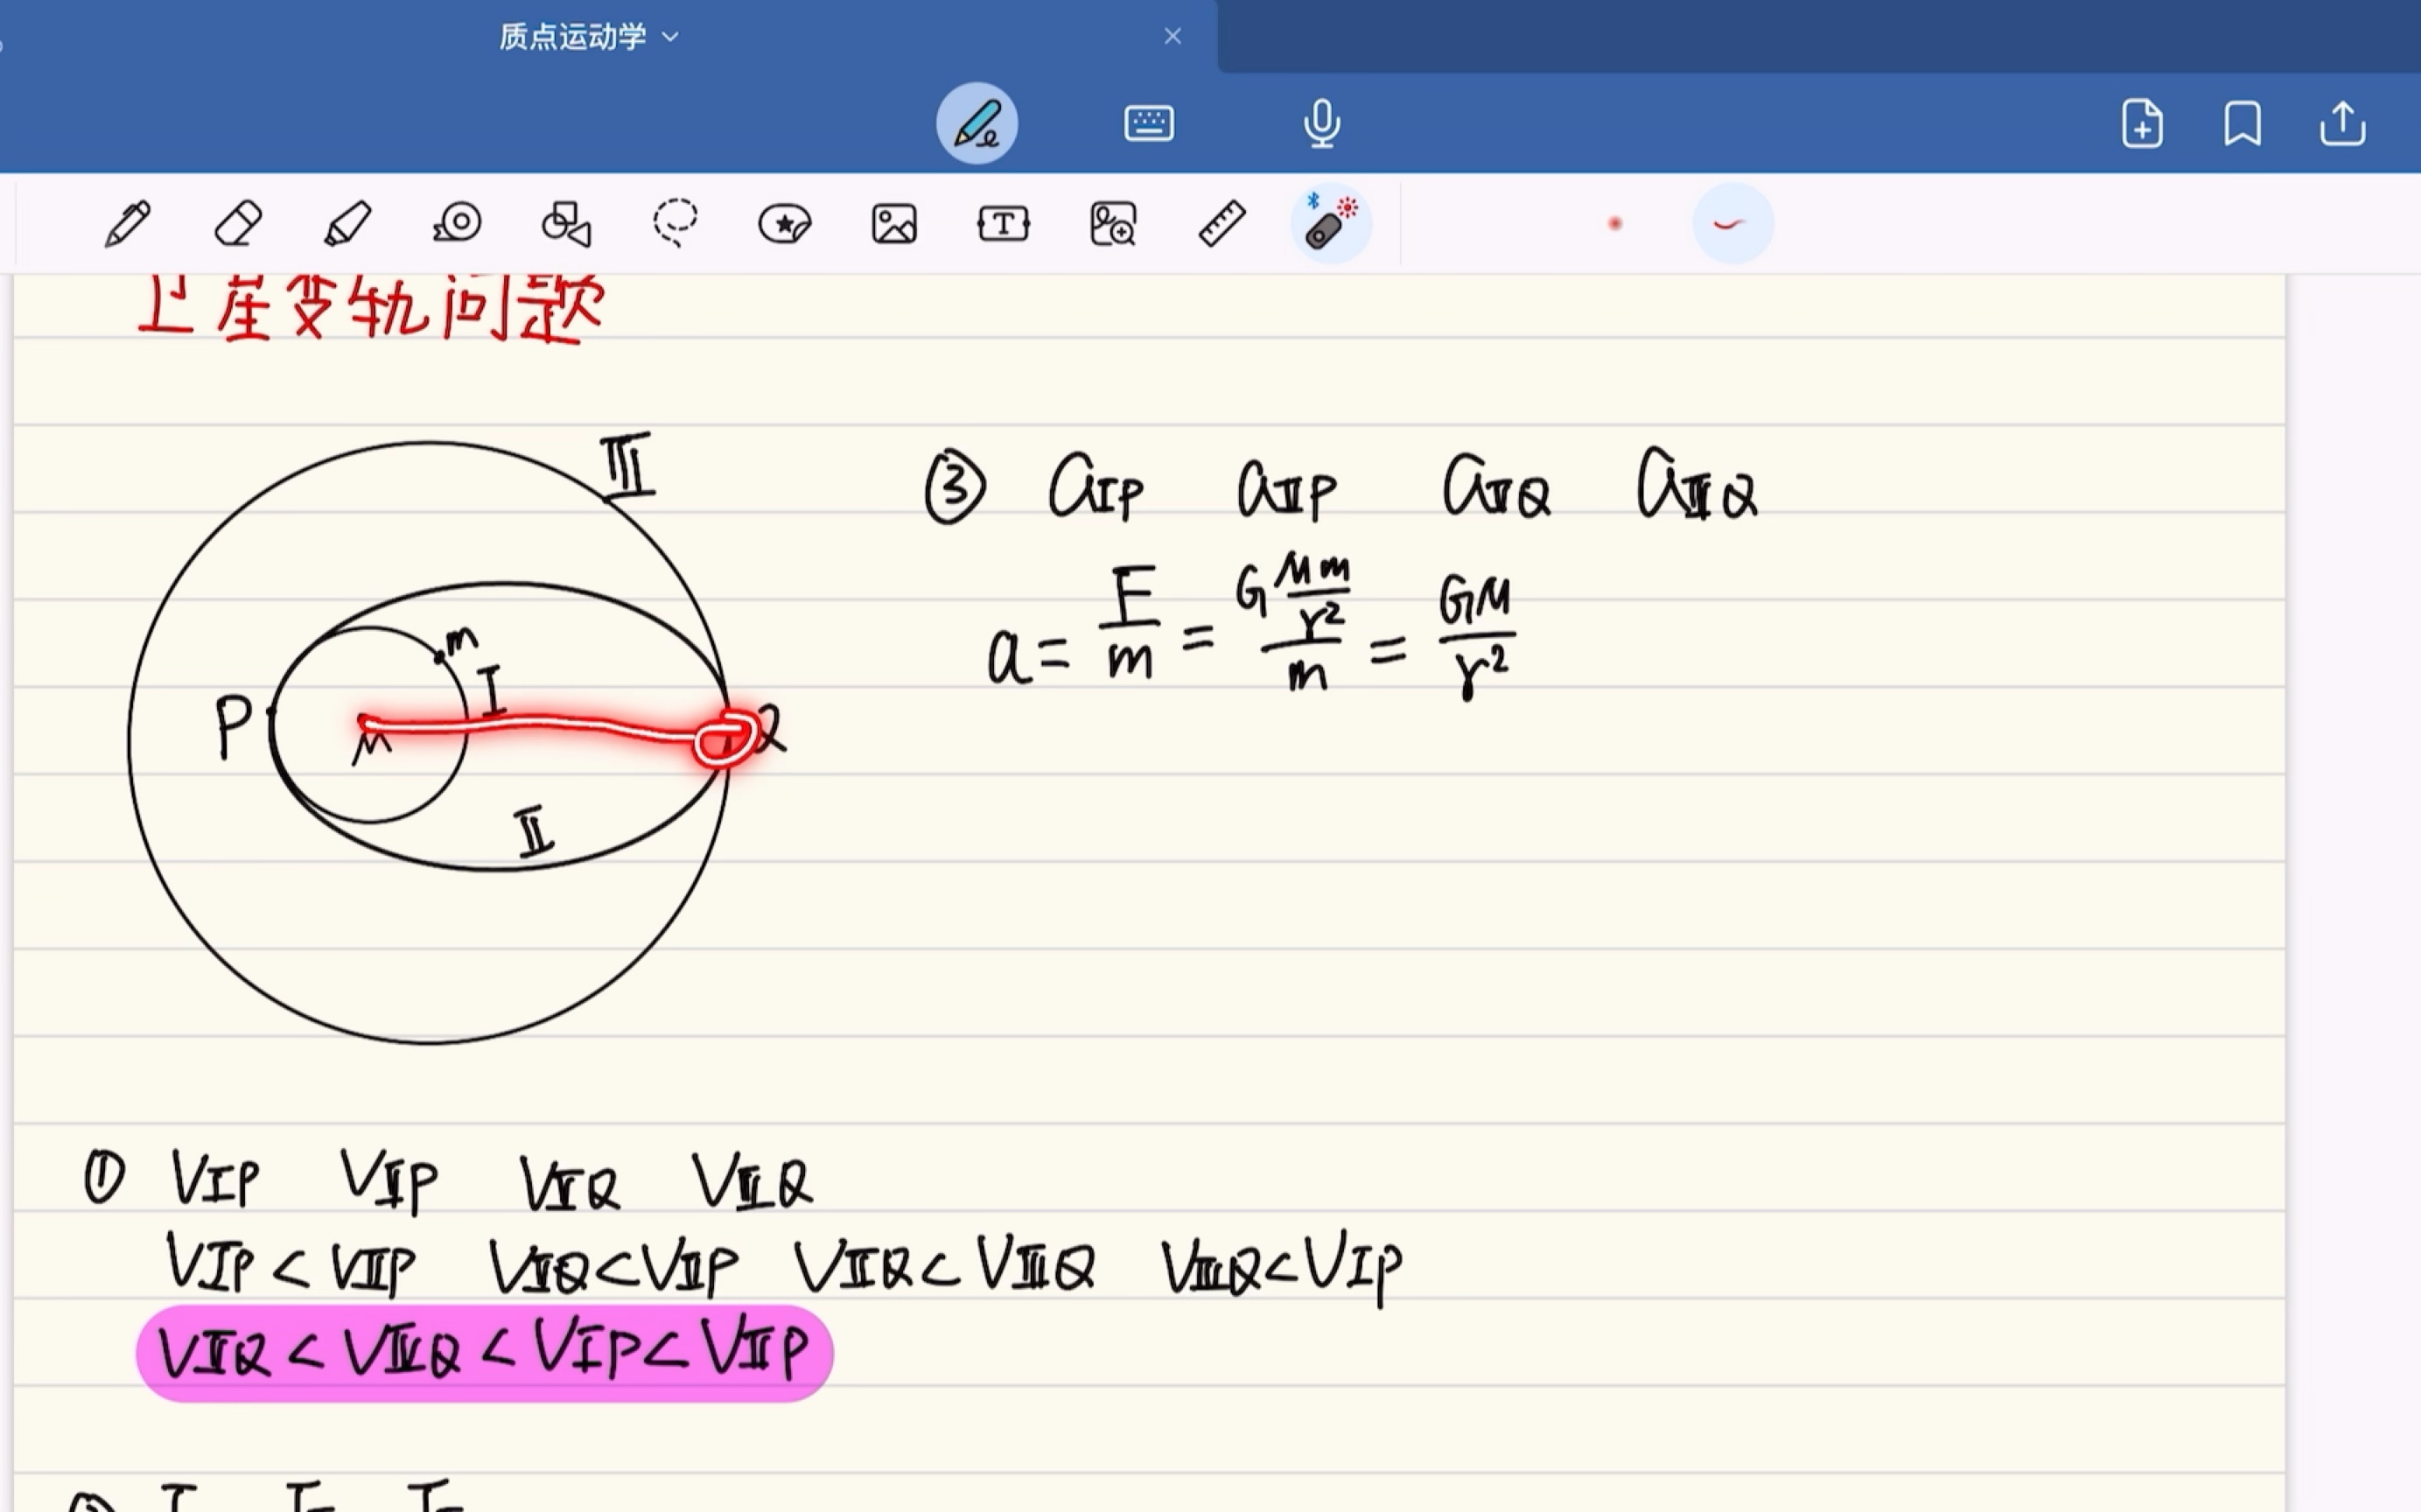
Task: Select the pen tool in toolbar
Action: (127, 223)
